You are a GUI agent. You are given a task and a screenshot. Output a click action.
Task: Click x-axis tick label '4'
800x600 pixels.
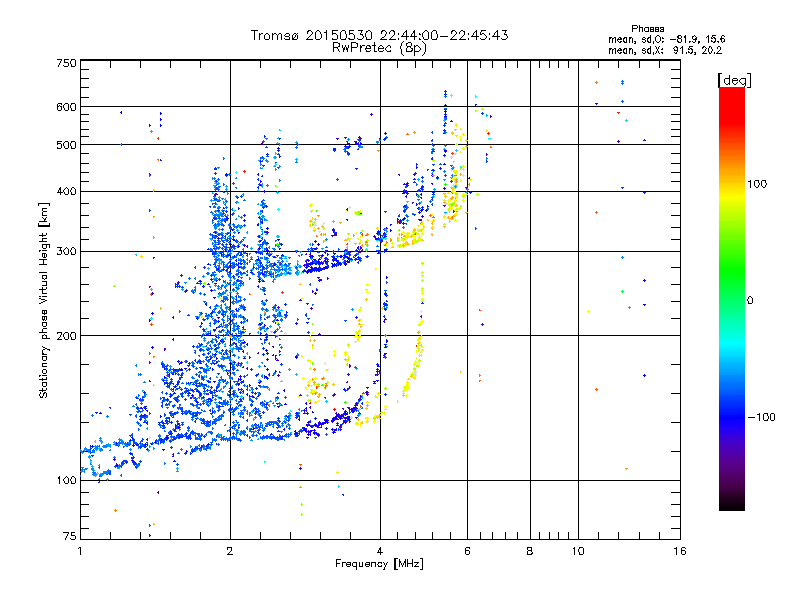[380, 551]
